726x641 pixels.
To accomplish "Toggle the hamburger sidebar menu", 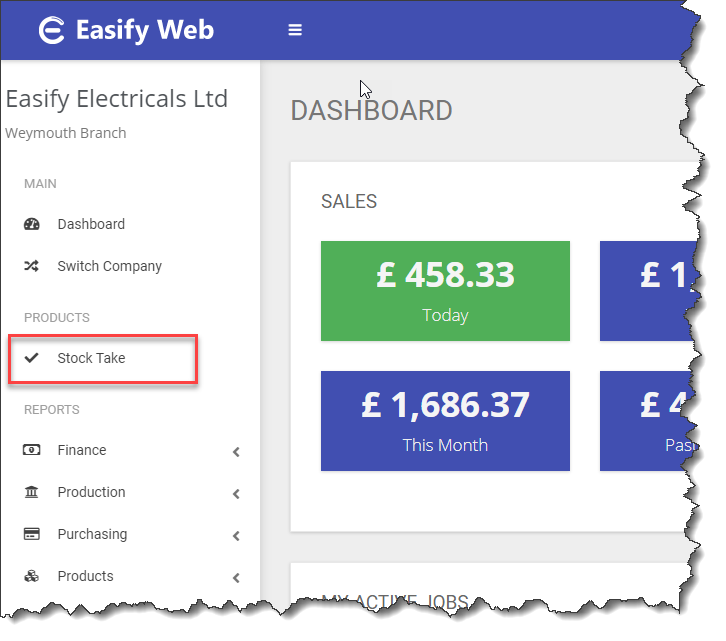I will [295, 30].
